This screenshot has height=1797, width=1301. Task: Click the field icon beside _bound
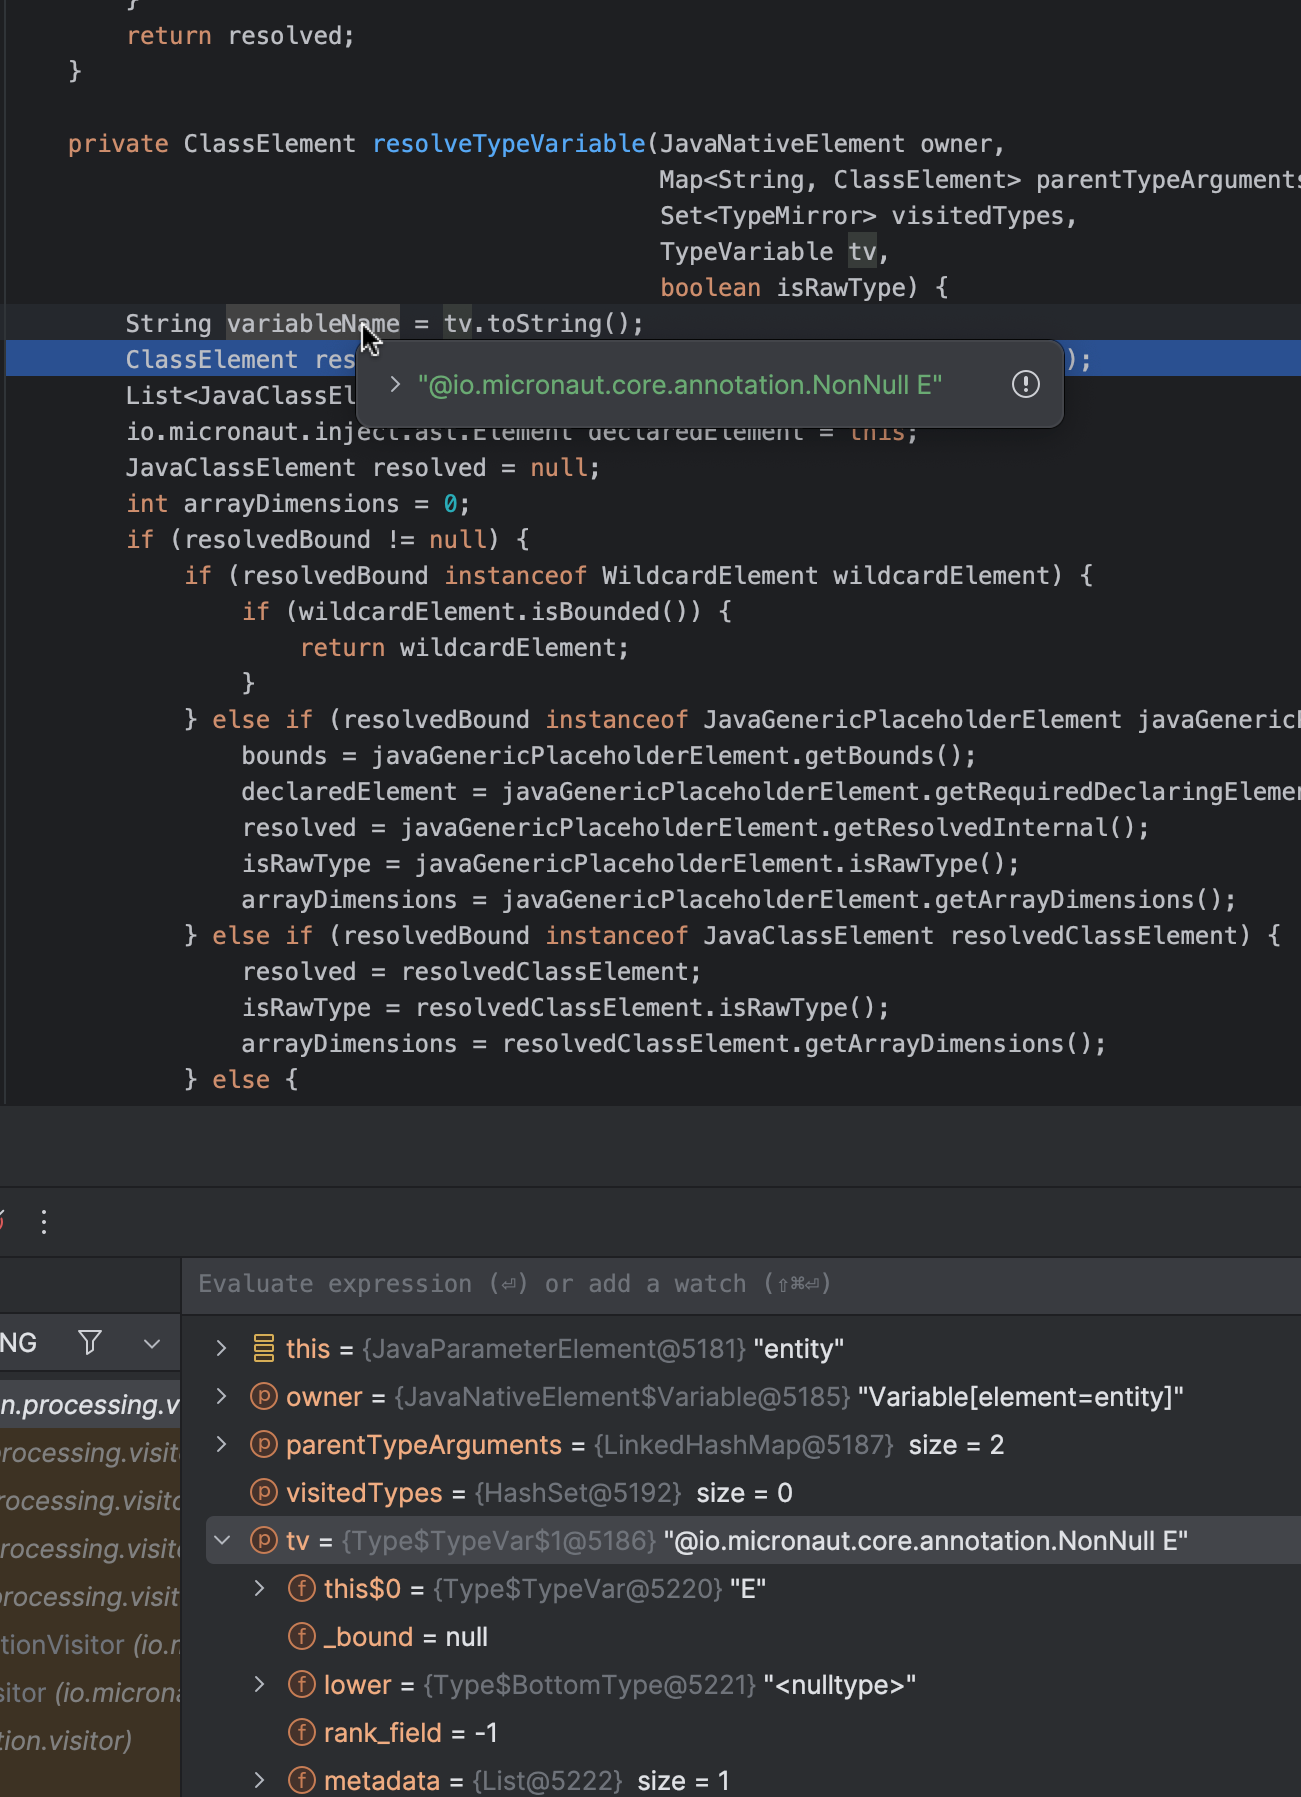(301, 1637)
